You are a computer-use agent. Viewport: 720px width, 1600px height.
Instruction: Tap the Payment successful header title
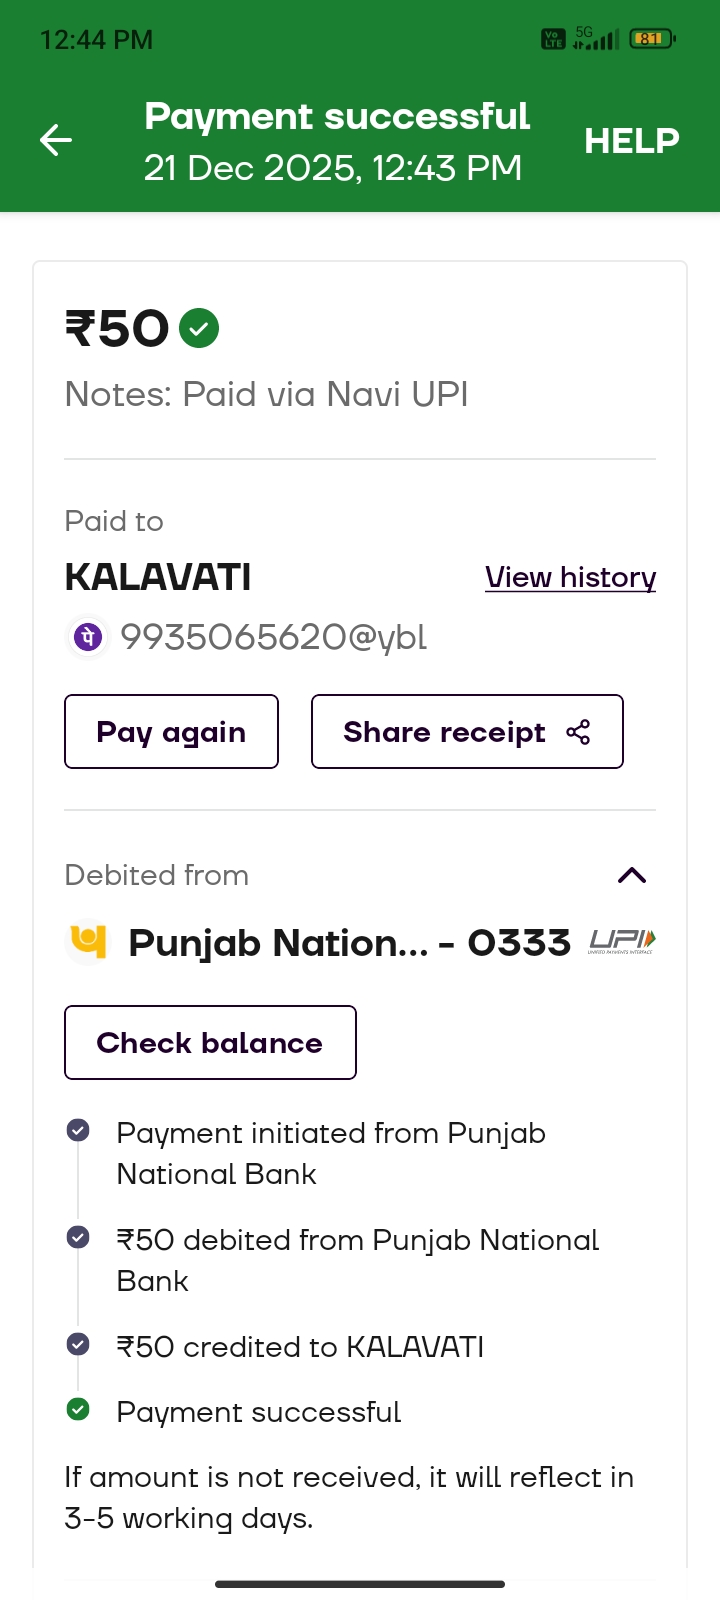(337, 117)
